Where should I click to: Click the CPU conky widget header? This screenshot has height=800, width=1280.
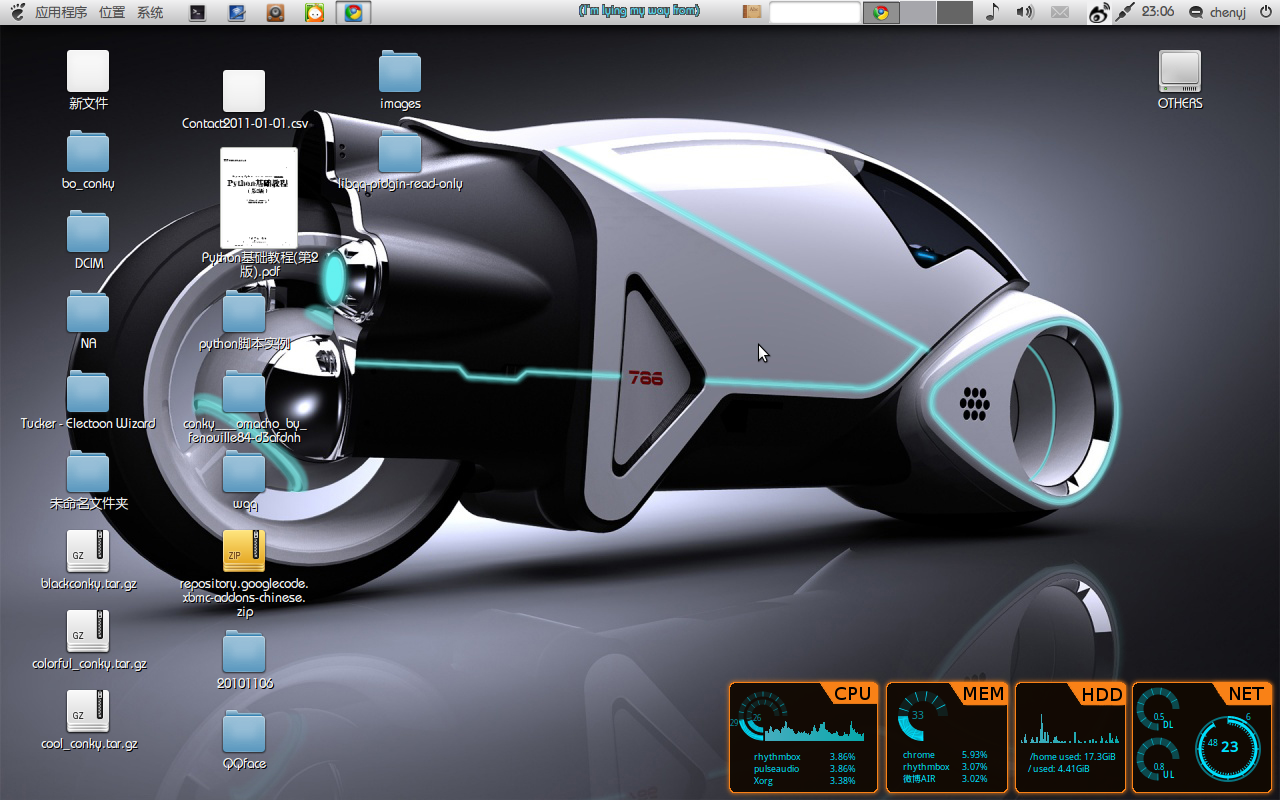[852, 694]
